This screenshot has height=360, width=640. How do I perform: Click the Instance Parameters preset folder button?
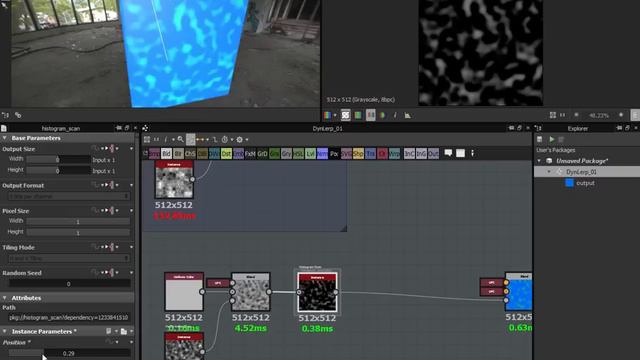pos(124,331)
